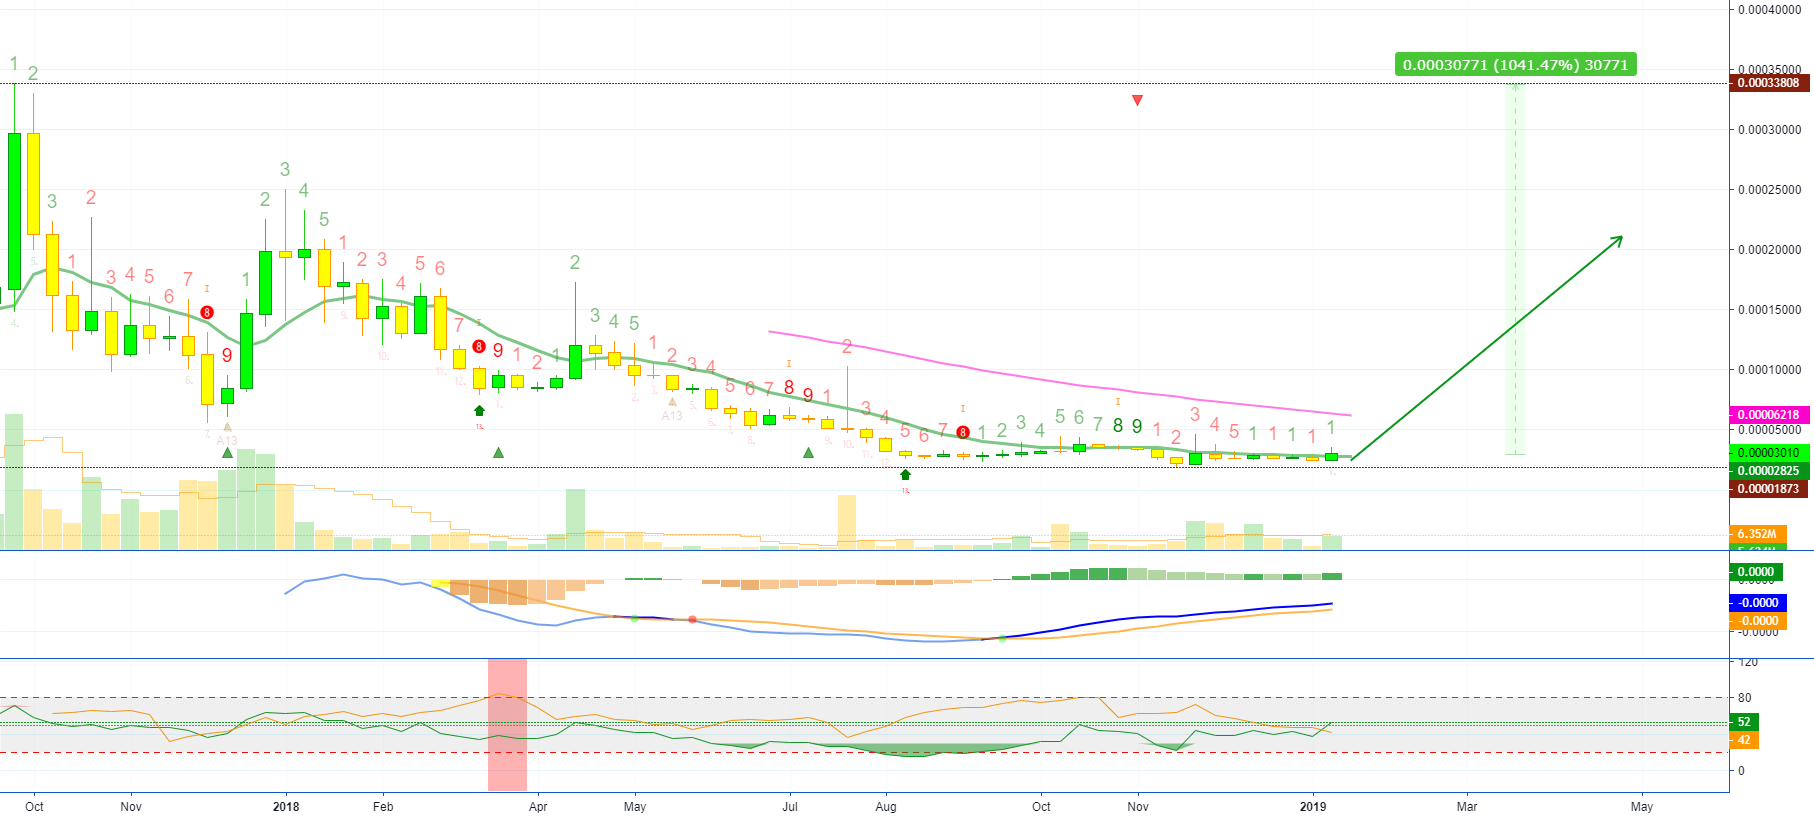Click the green 0.0000 histogram value label
Viewport: 1814px width, 818px height.
click(x=1757, y=572)
